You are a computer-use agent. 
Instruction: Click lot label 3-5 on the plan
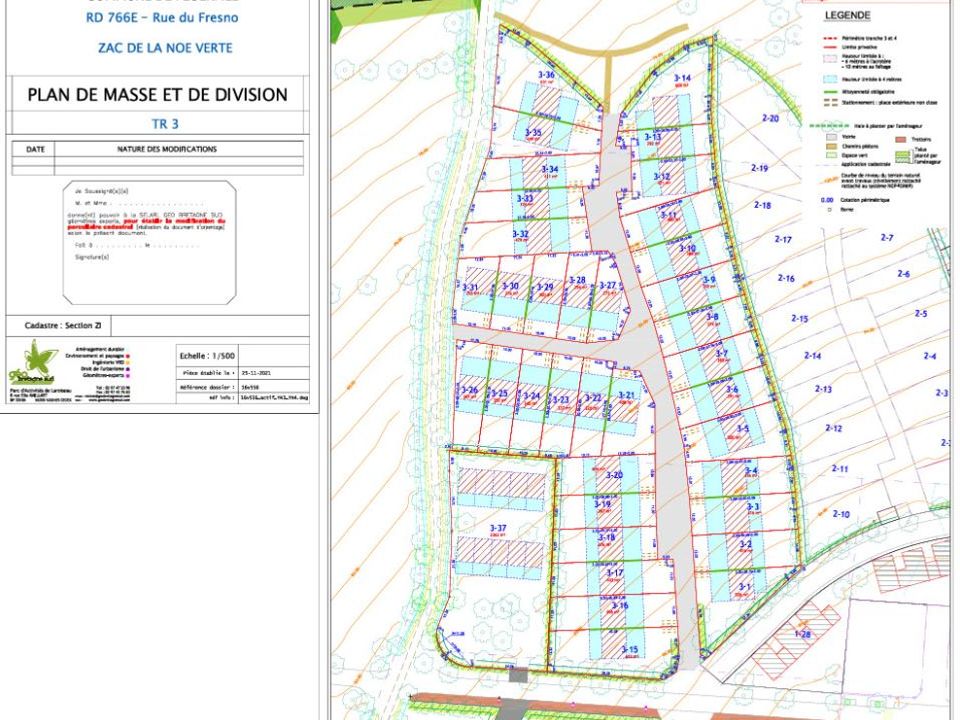(x=743, y=429)
